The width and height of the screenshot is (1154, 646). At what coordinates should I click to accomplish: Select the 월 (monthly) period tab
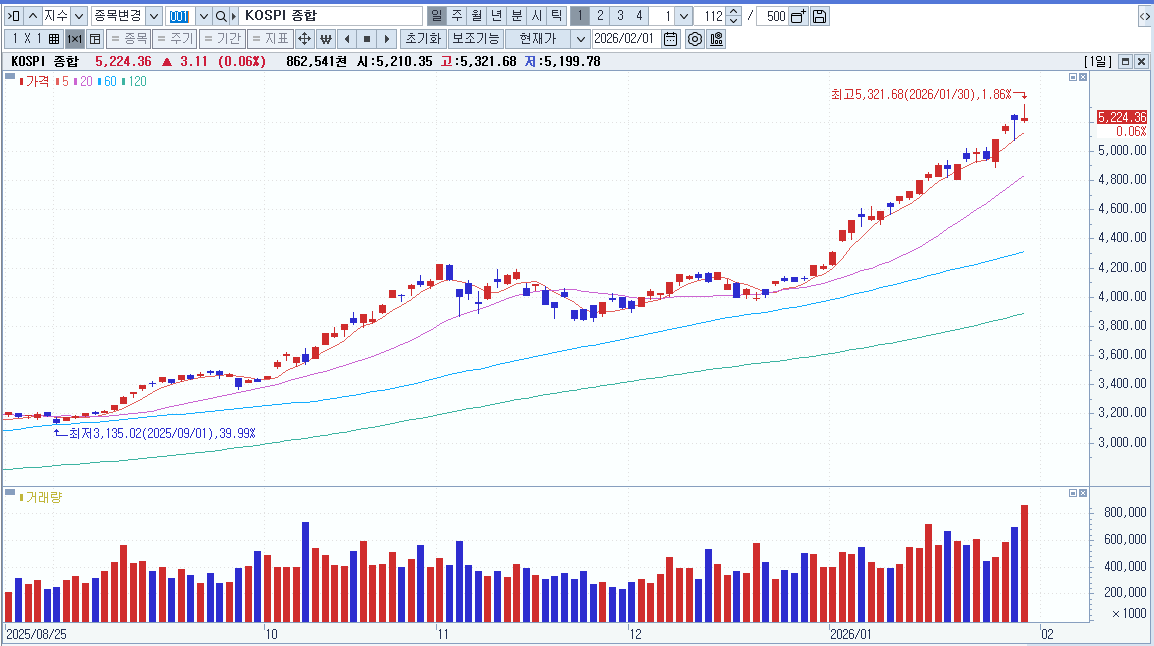click(x=477, y=15)
